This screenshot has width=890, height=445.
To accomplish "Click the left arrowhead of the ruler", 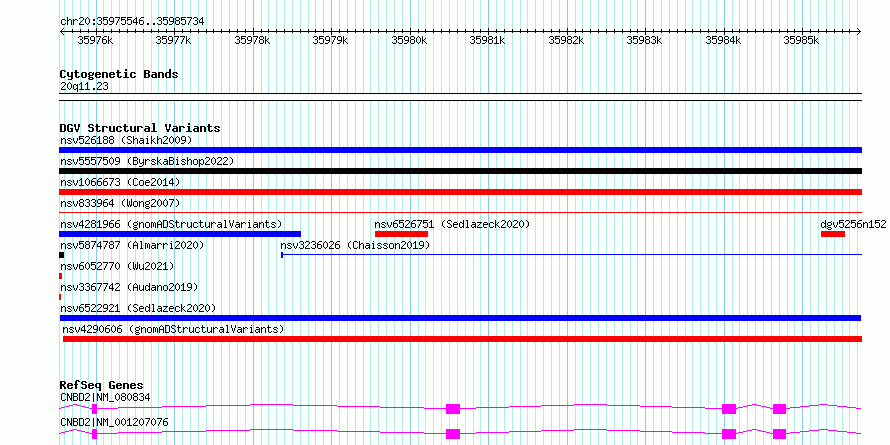I will point(62,31).
